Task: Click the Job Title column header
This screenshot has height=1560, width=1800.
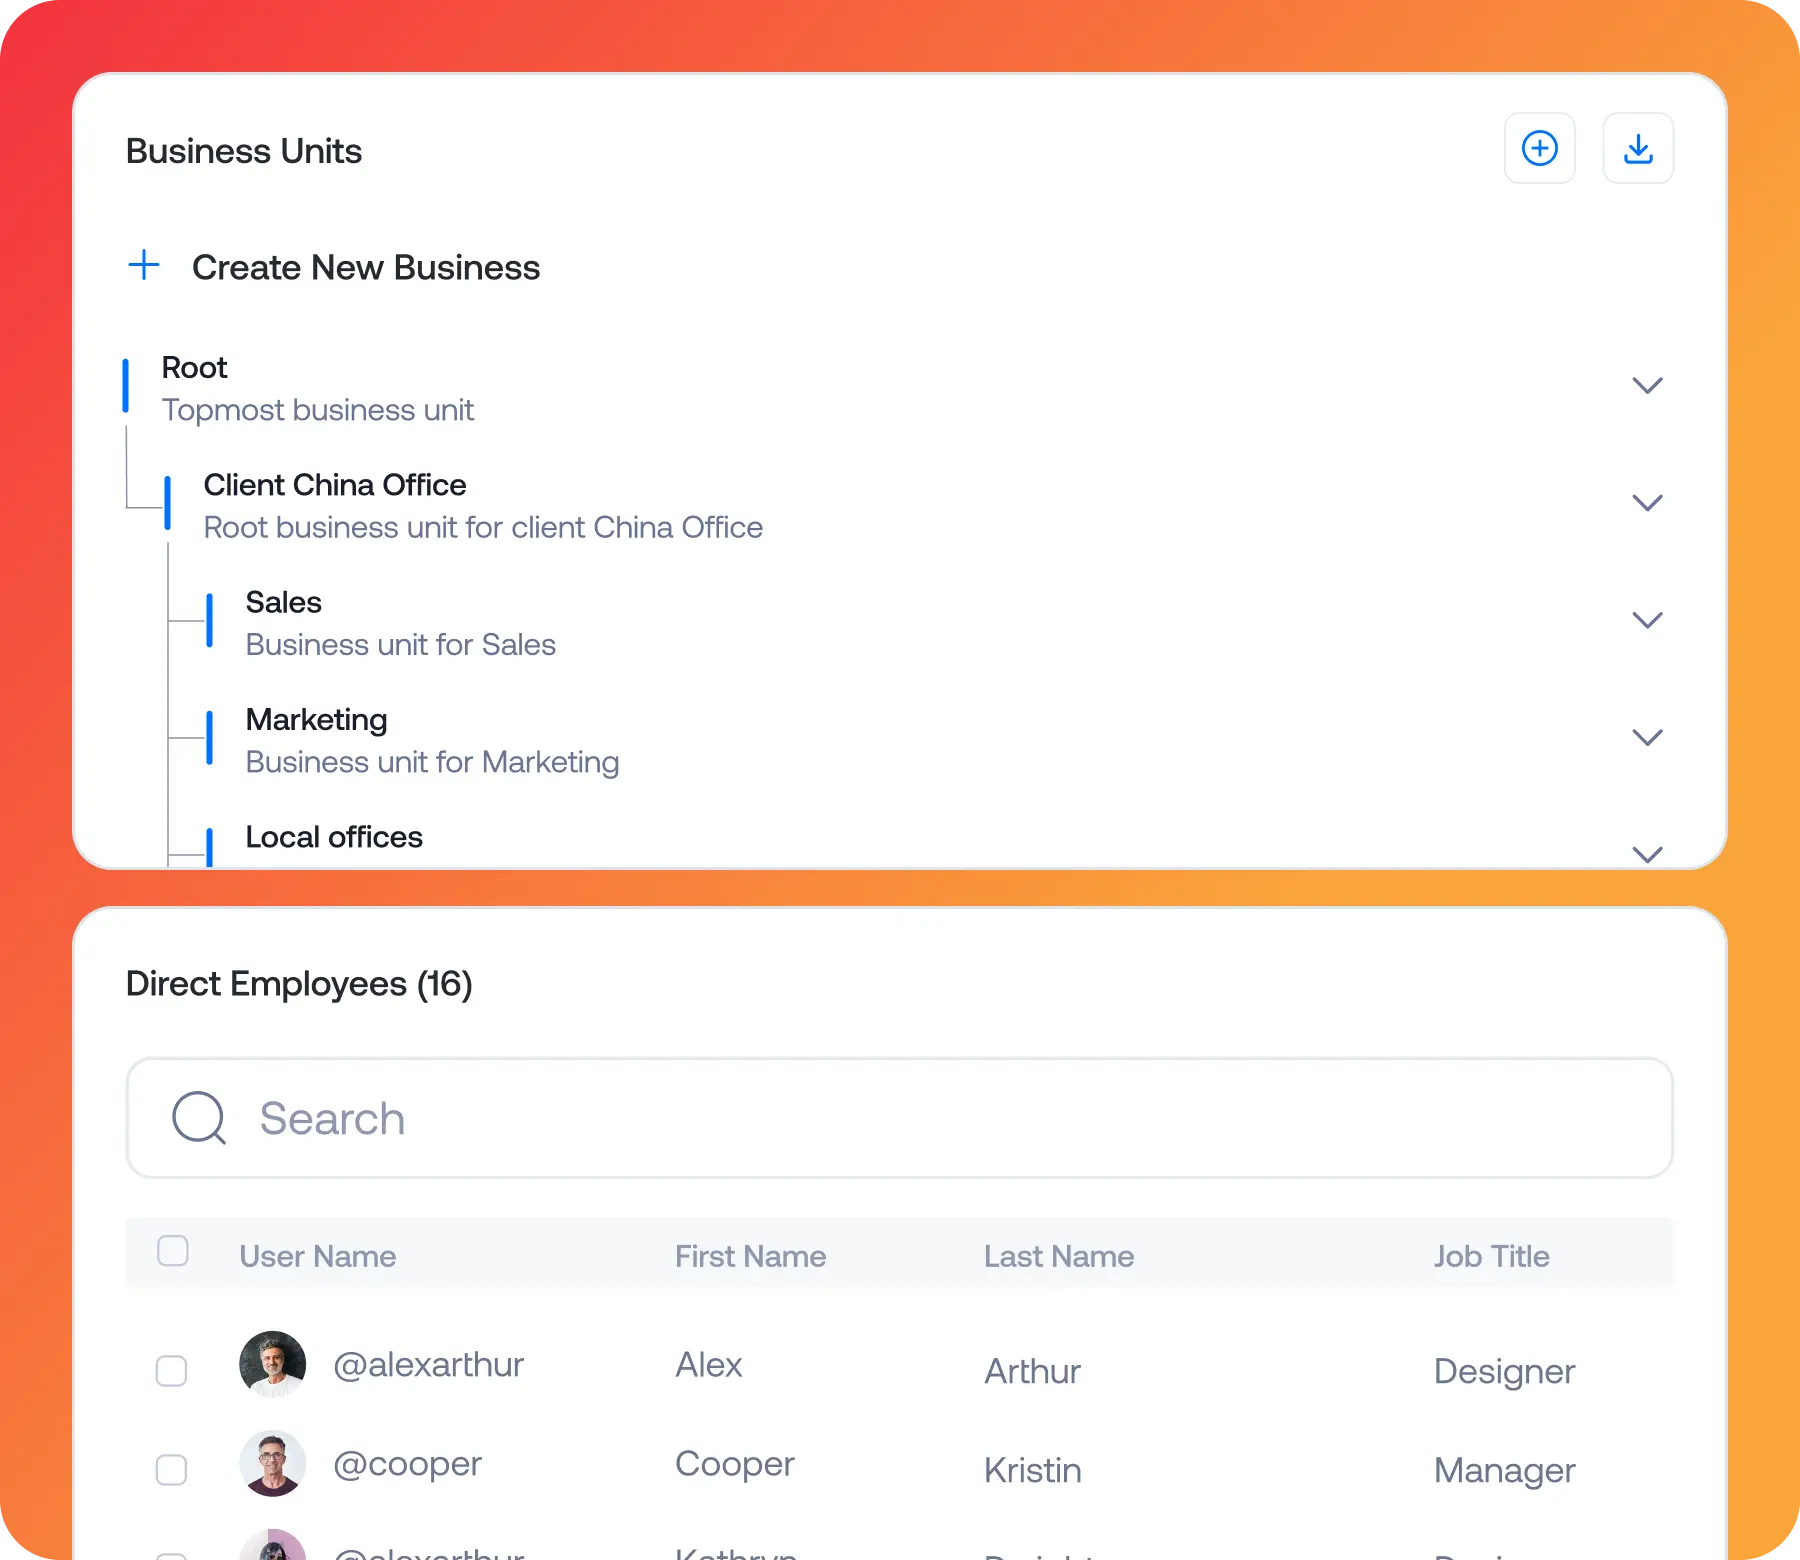Action: click(x=1491, y=1256)
